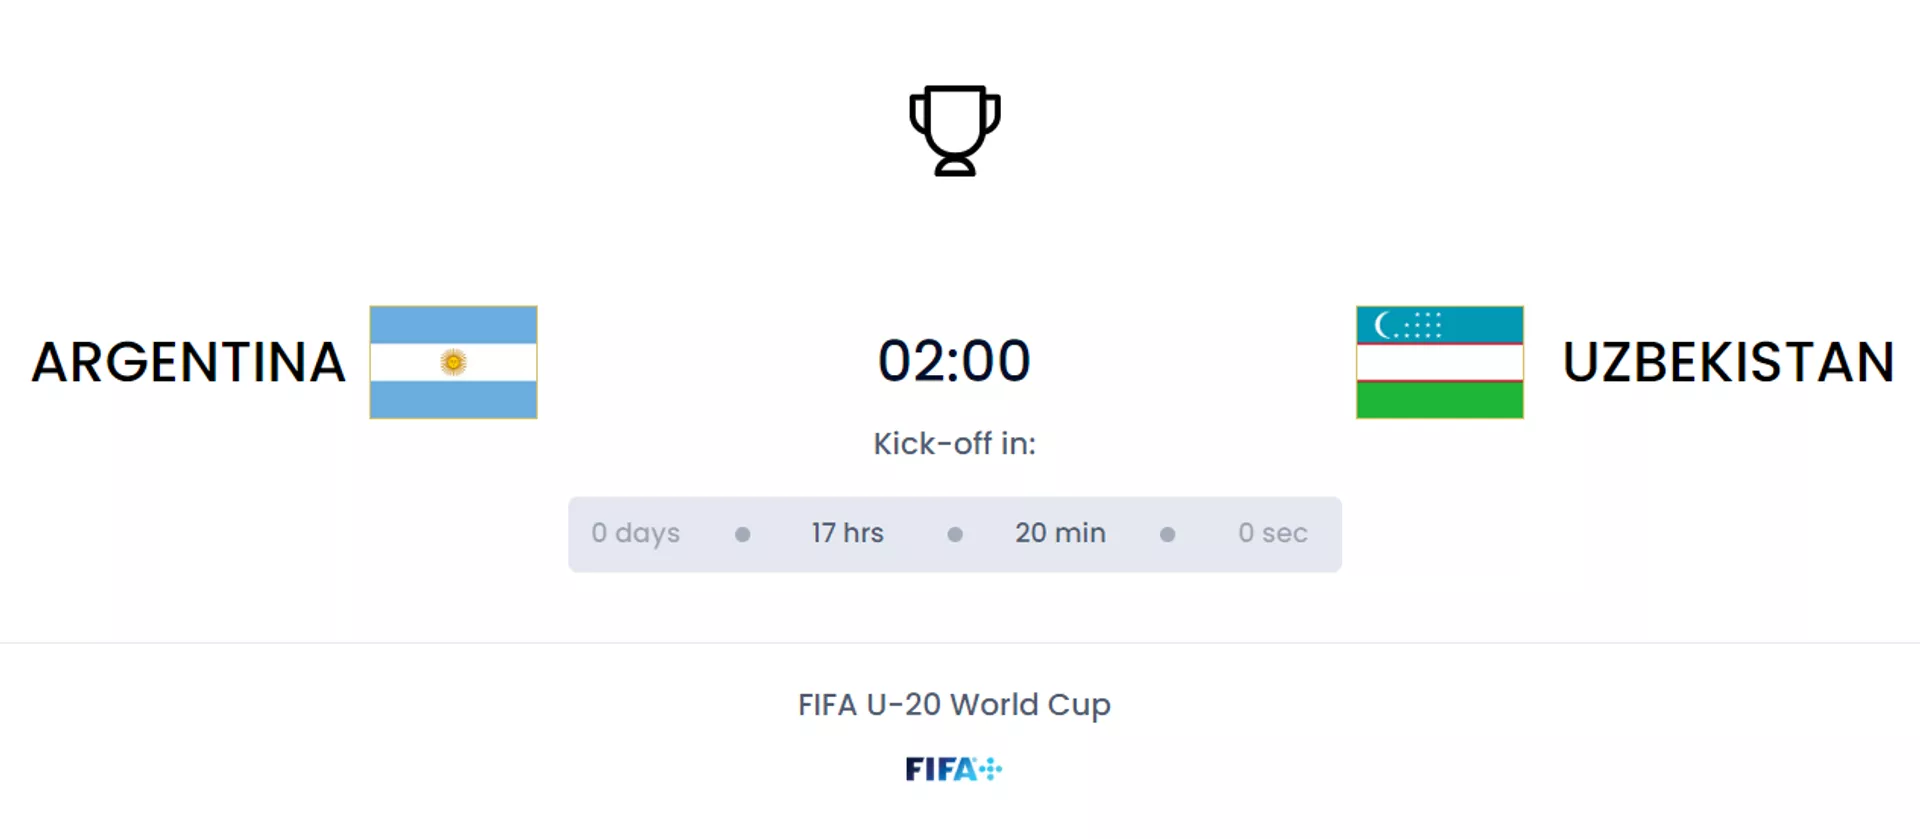The width and height of the screenshot is (1920, 839).
Task: Select the UZBEKISTAN team name
Action: 1728,362
